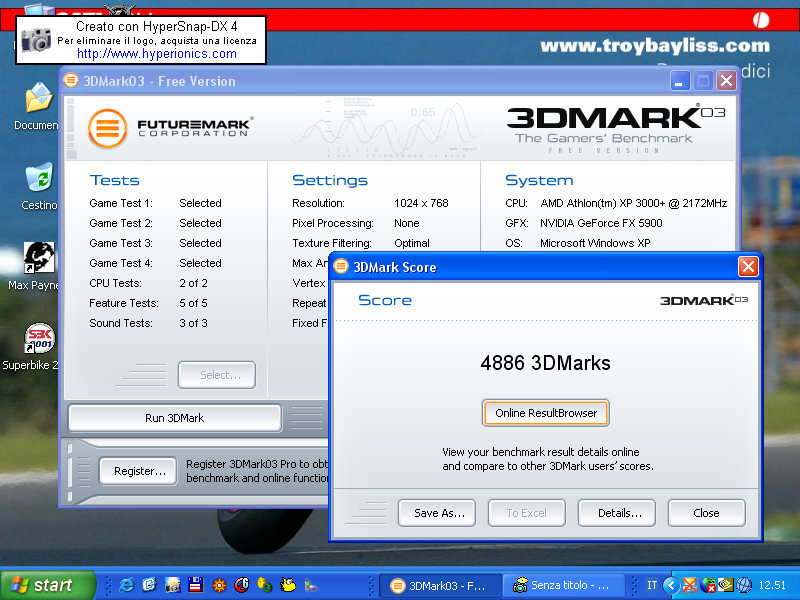Click the Microsoft Windows XP OS text
Screen dimensions: 800x600
595,243
